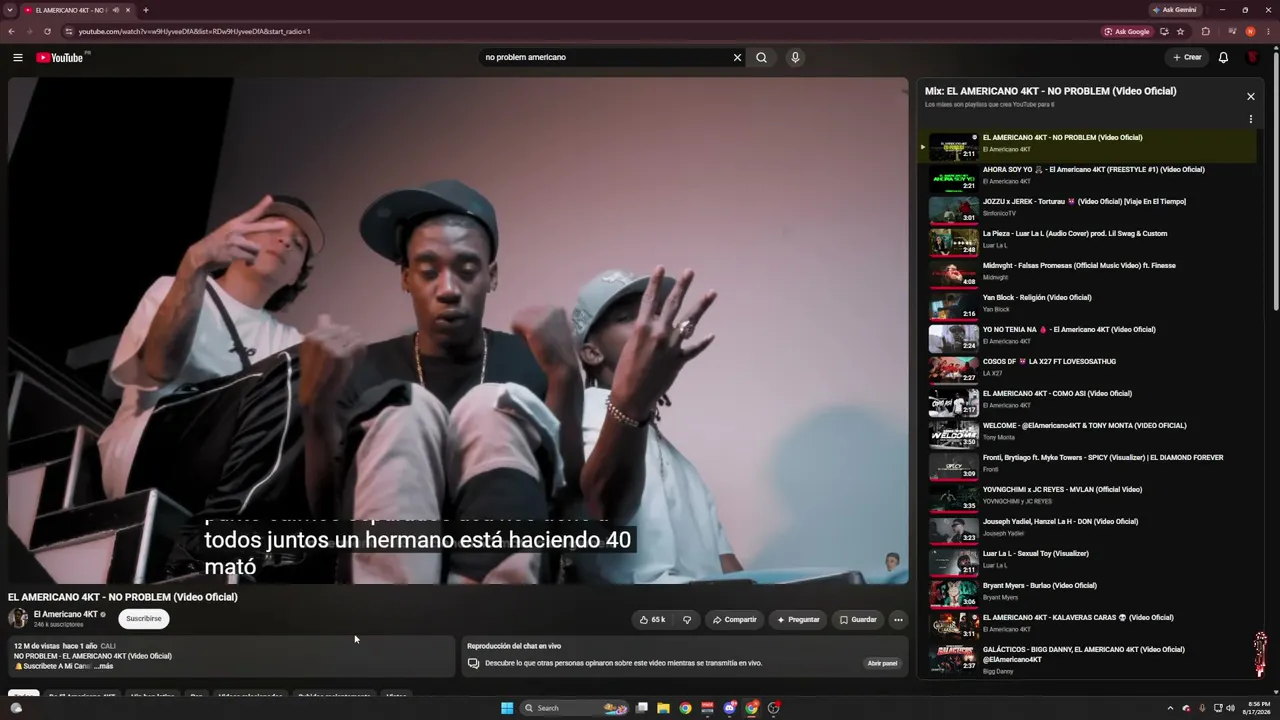
Task: Open the Windows Start menu
Action: tap(507, 708)
